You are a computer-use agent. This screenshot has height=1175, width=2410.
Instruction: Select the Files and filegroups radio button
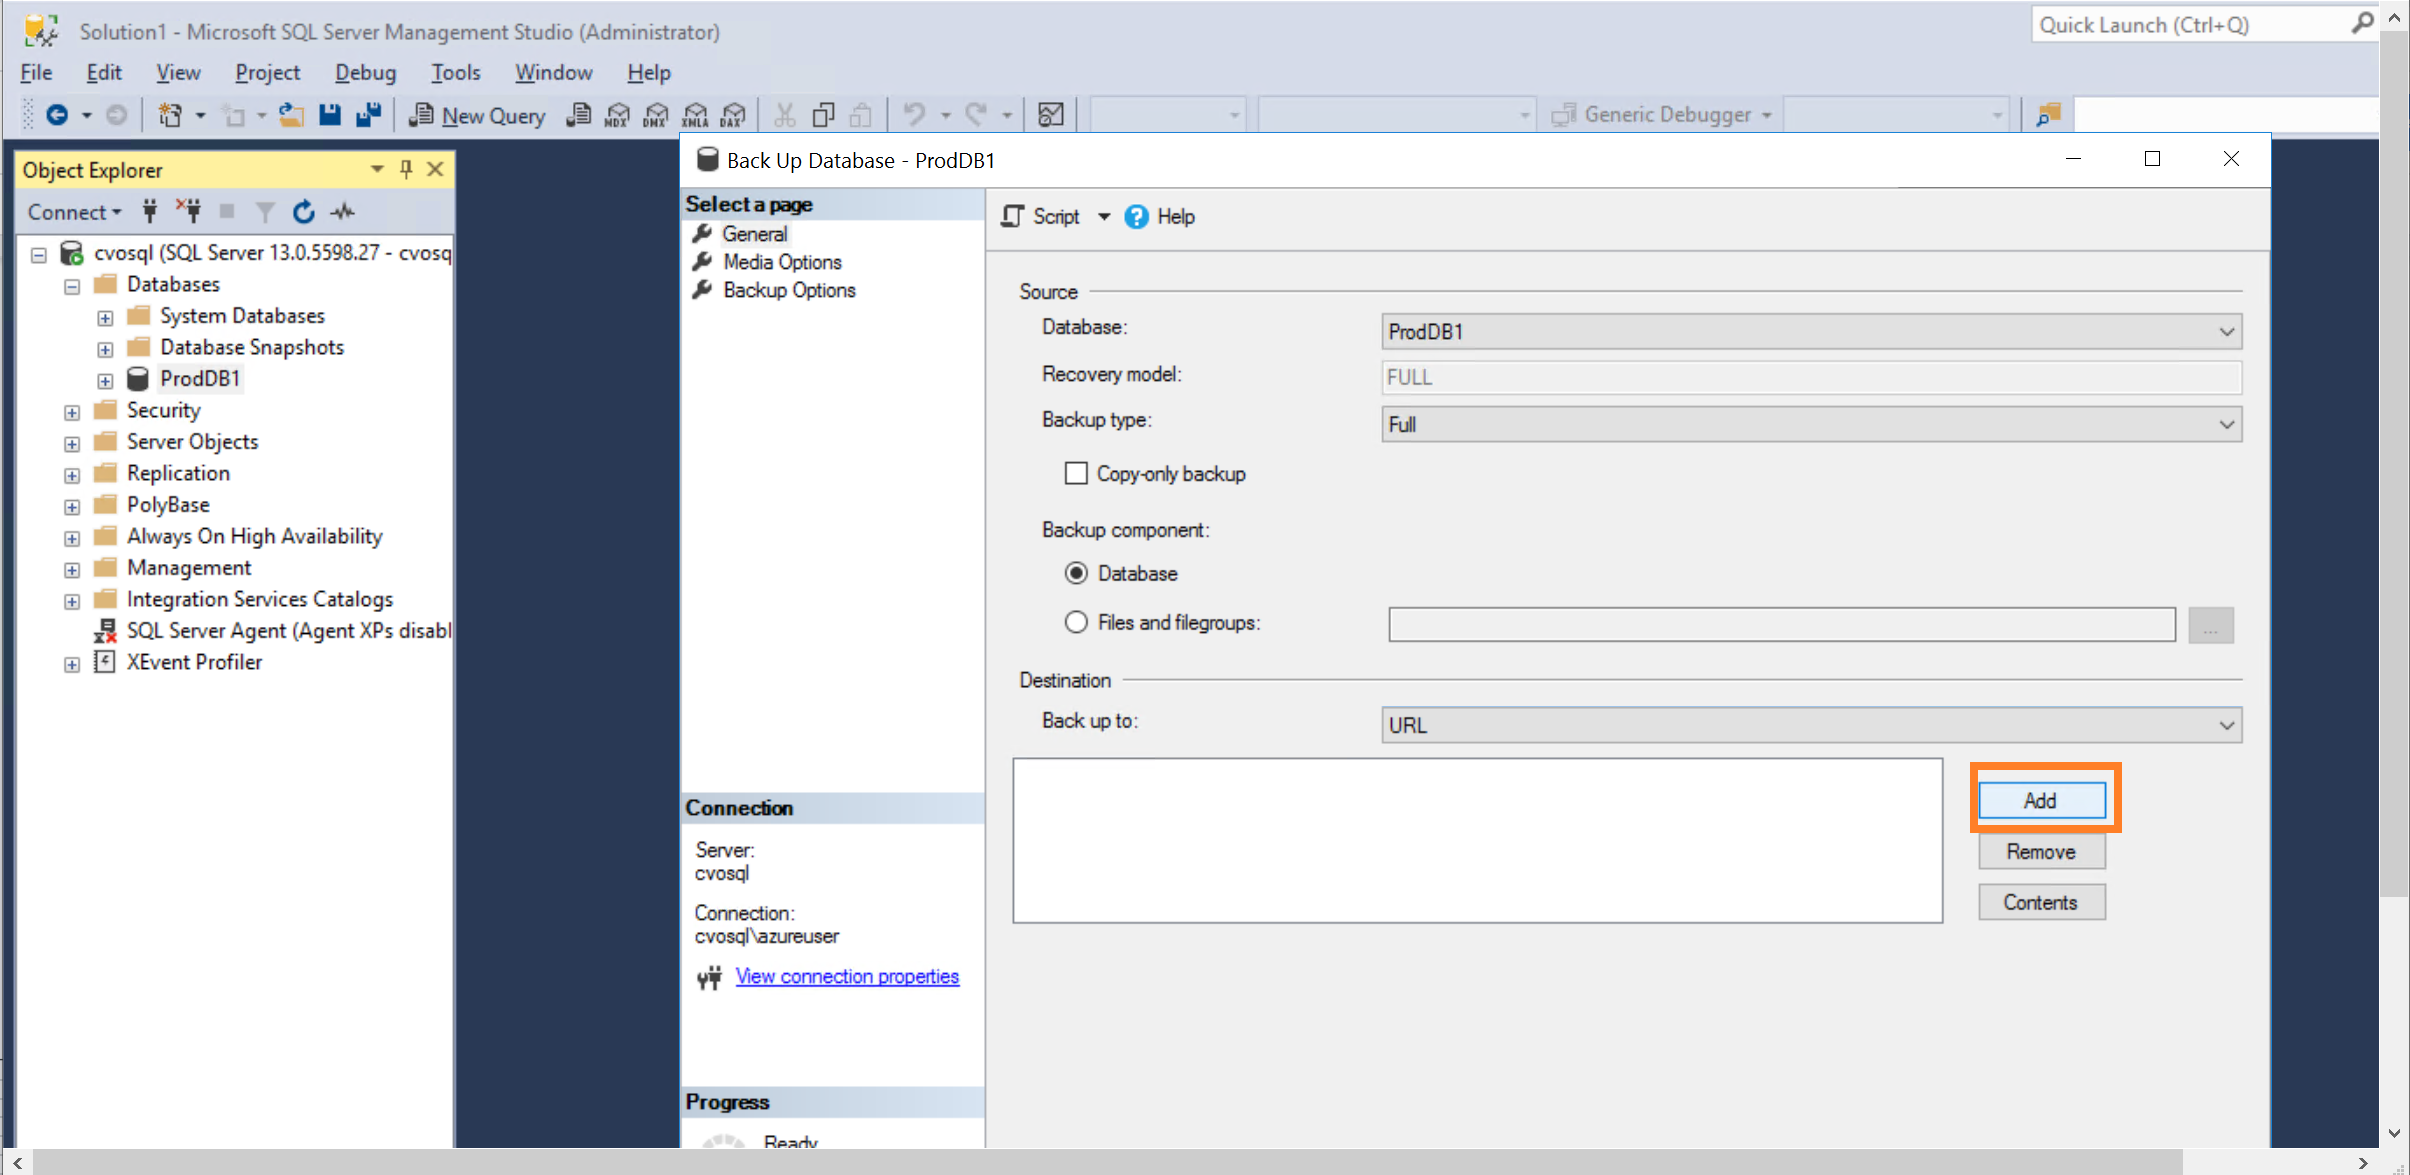1076,622
